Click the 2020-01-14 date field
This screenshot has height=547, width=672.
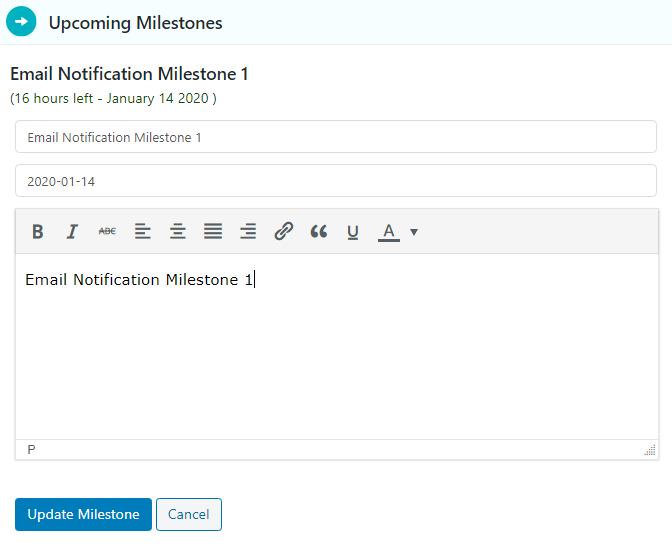(336, 181)
